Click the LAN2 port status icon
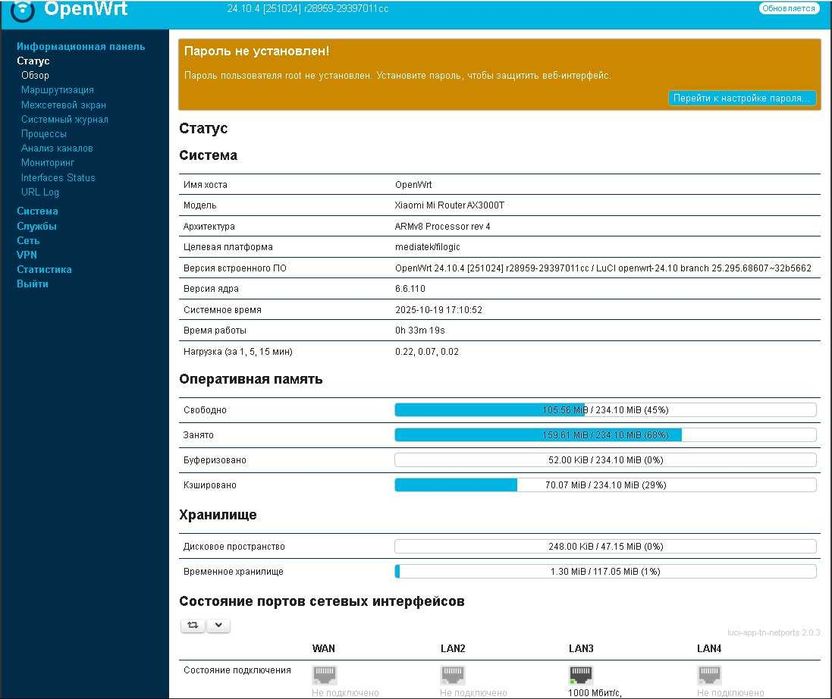The height and width of the screenshot is (699, 832). (453, 675)
